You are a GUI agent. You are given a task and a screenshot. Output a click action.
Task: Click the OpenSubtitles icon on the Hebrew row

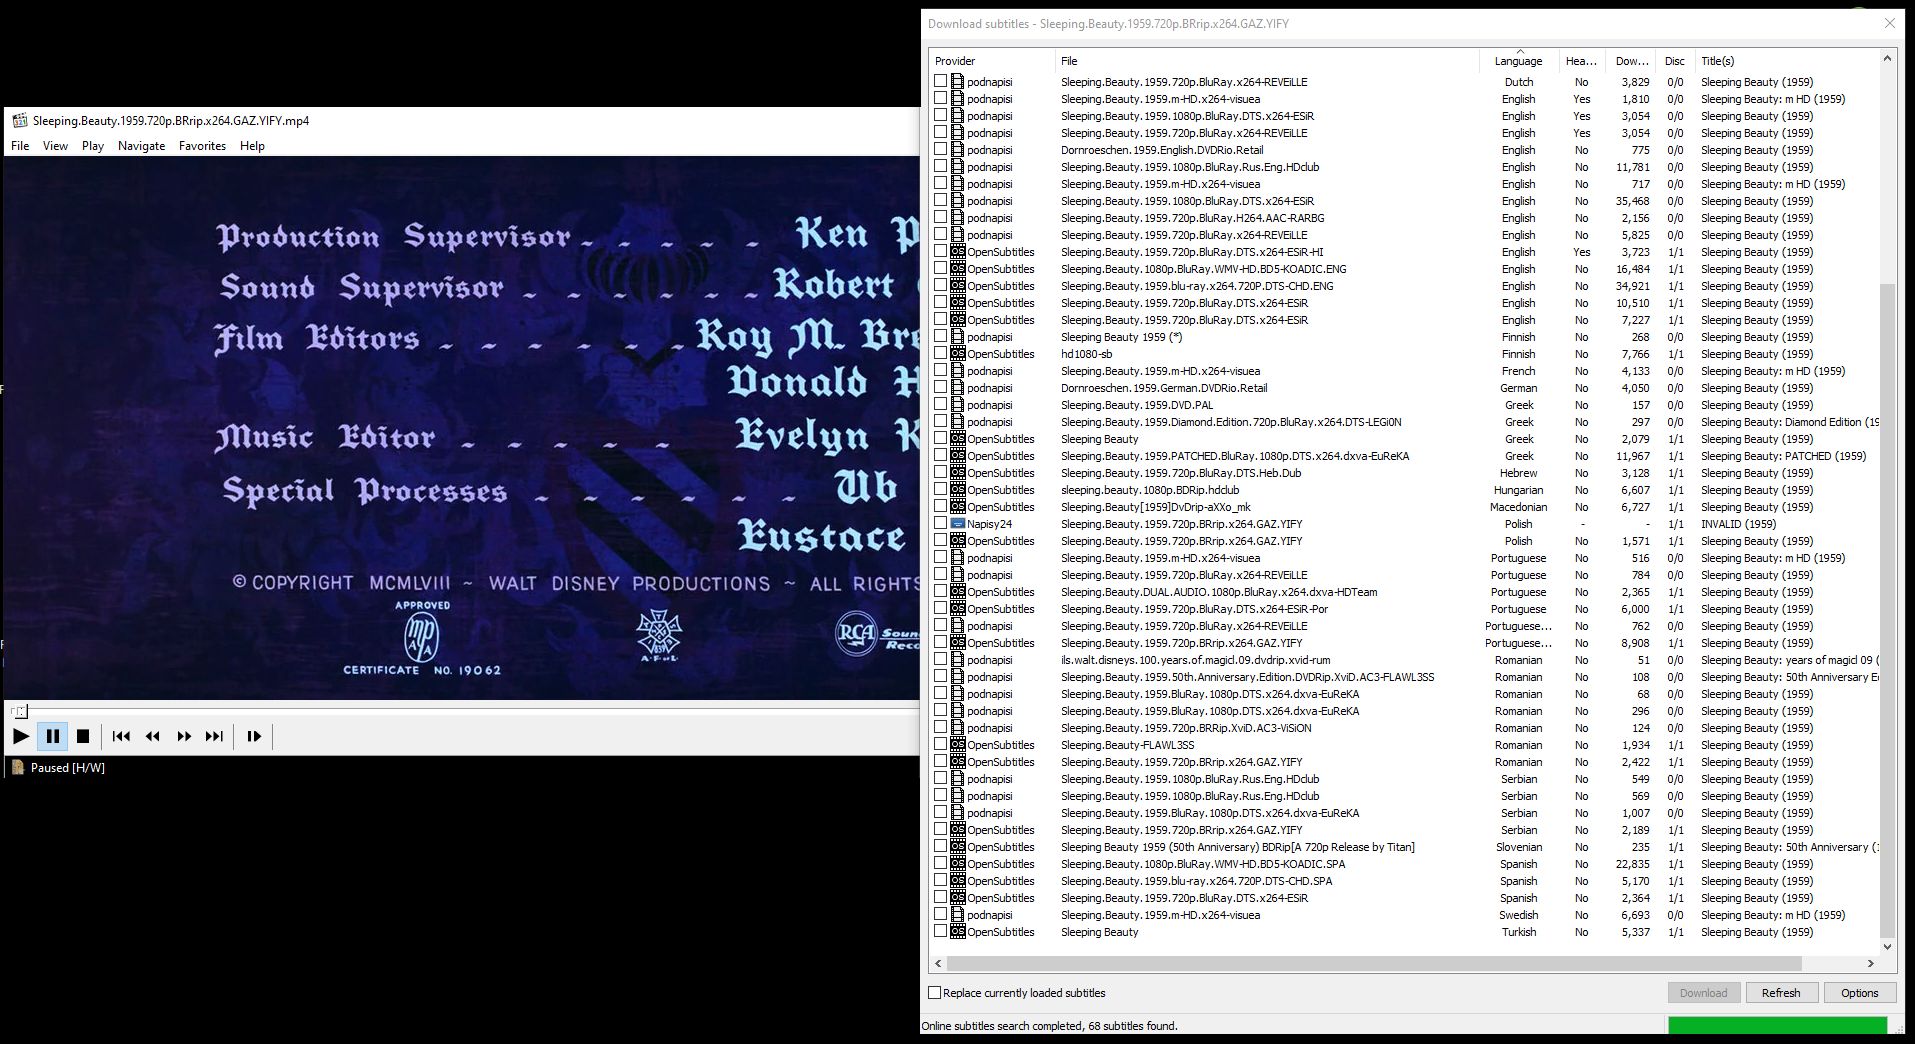(x=957, y=473)
